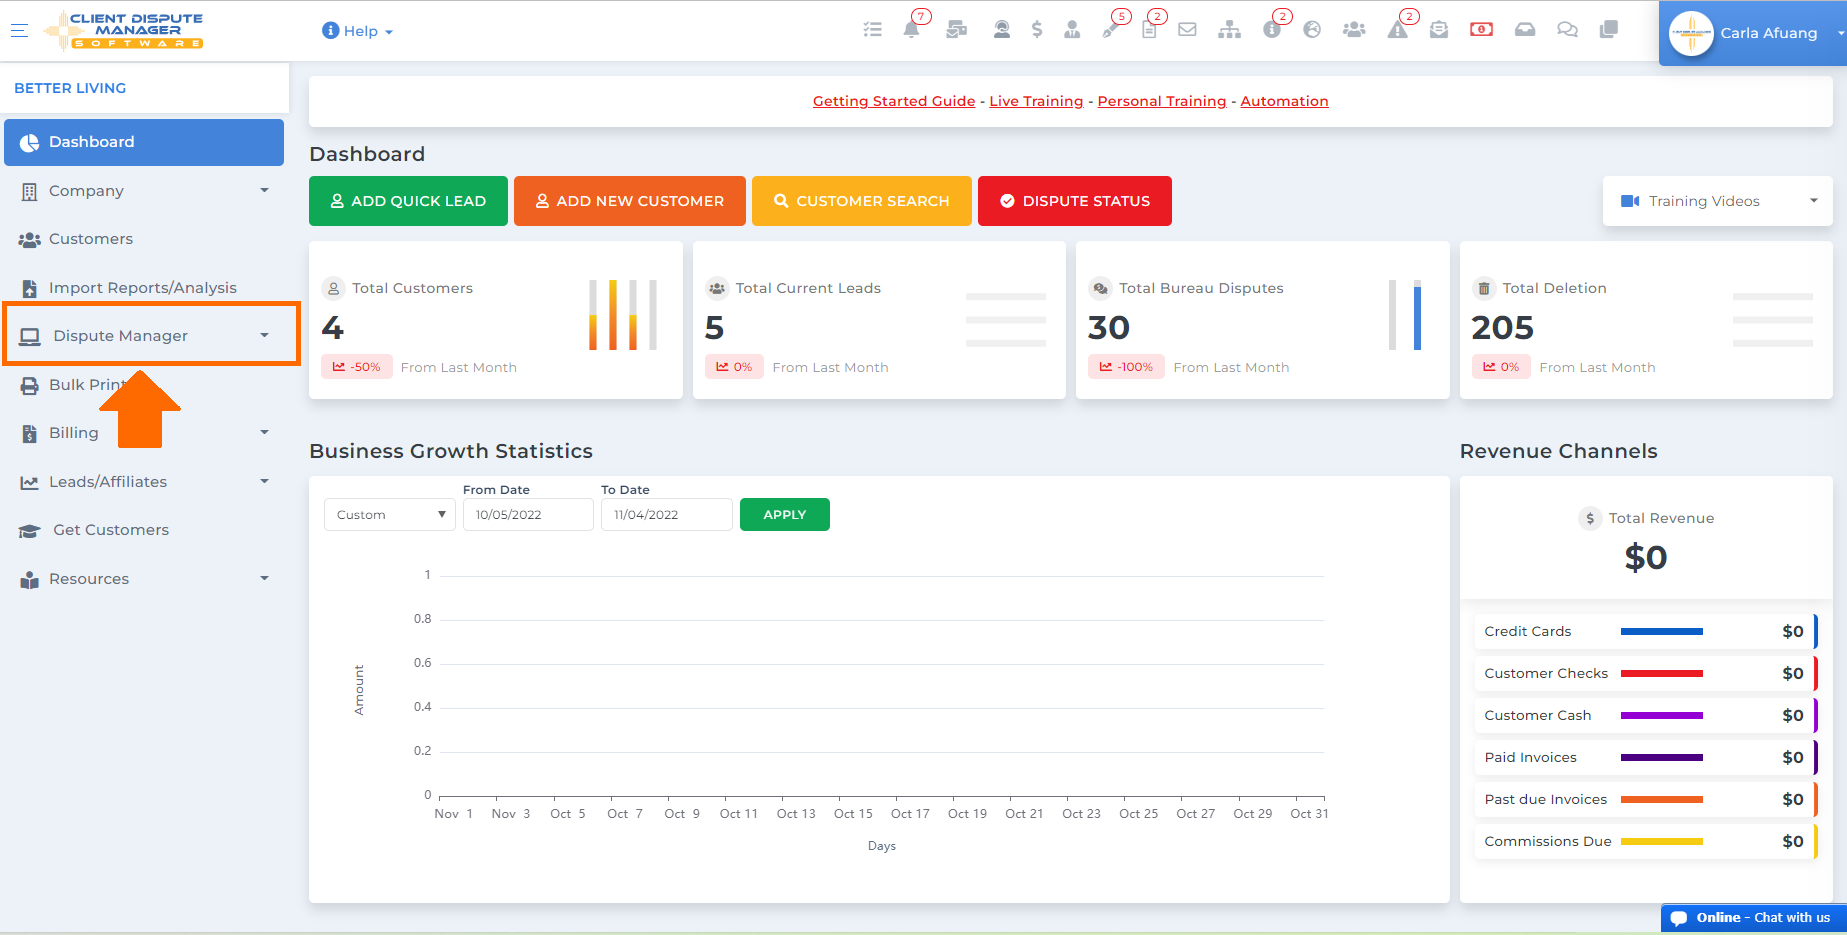Open the Getting Started Guide link
Screen dimensions: 1847x935
pyautogui.click(x=894, y=101)
